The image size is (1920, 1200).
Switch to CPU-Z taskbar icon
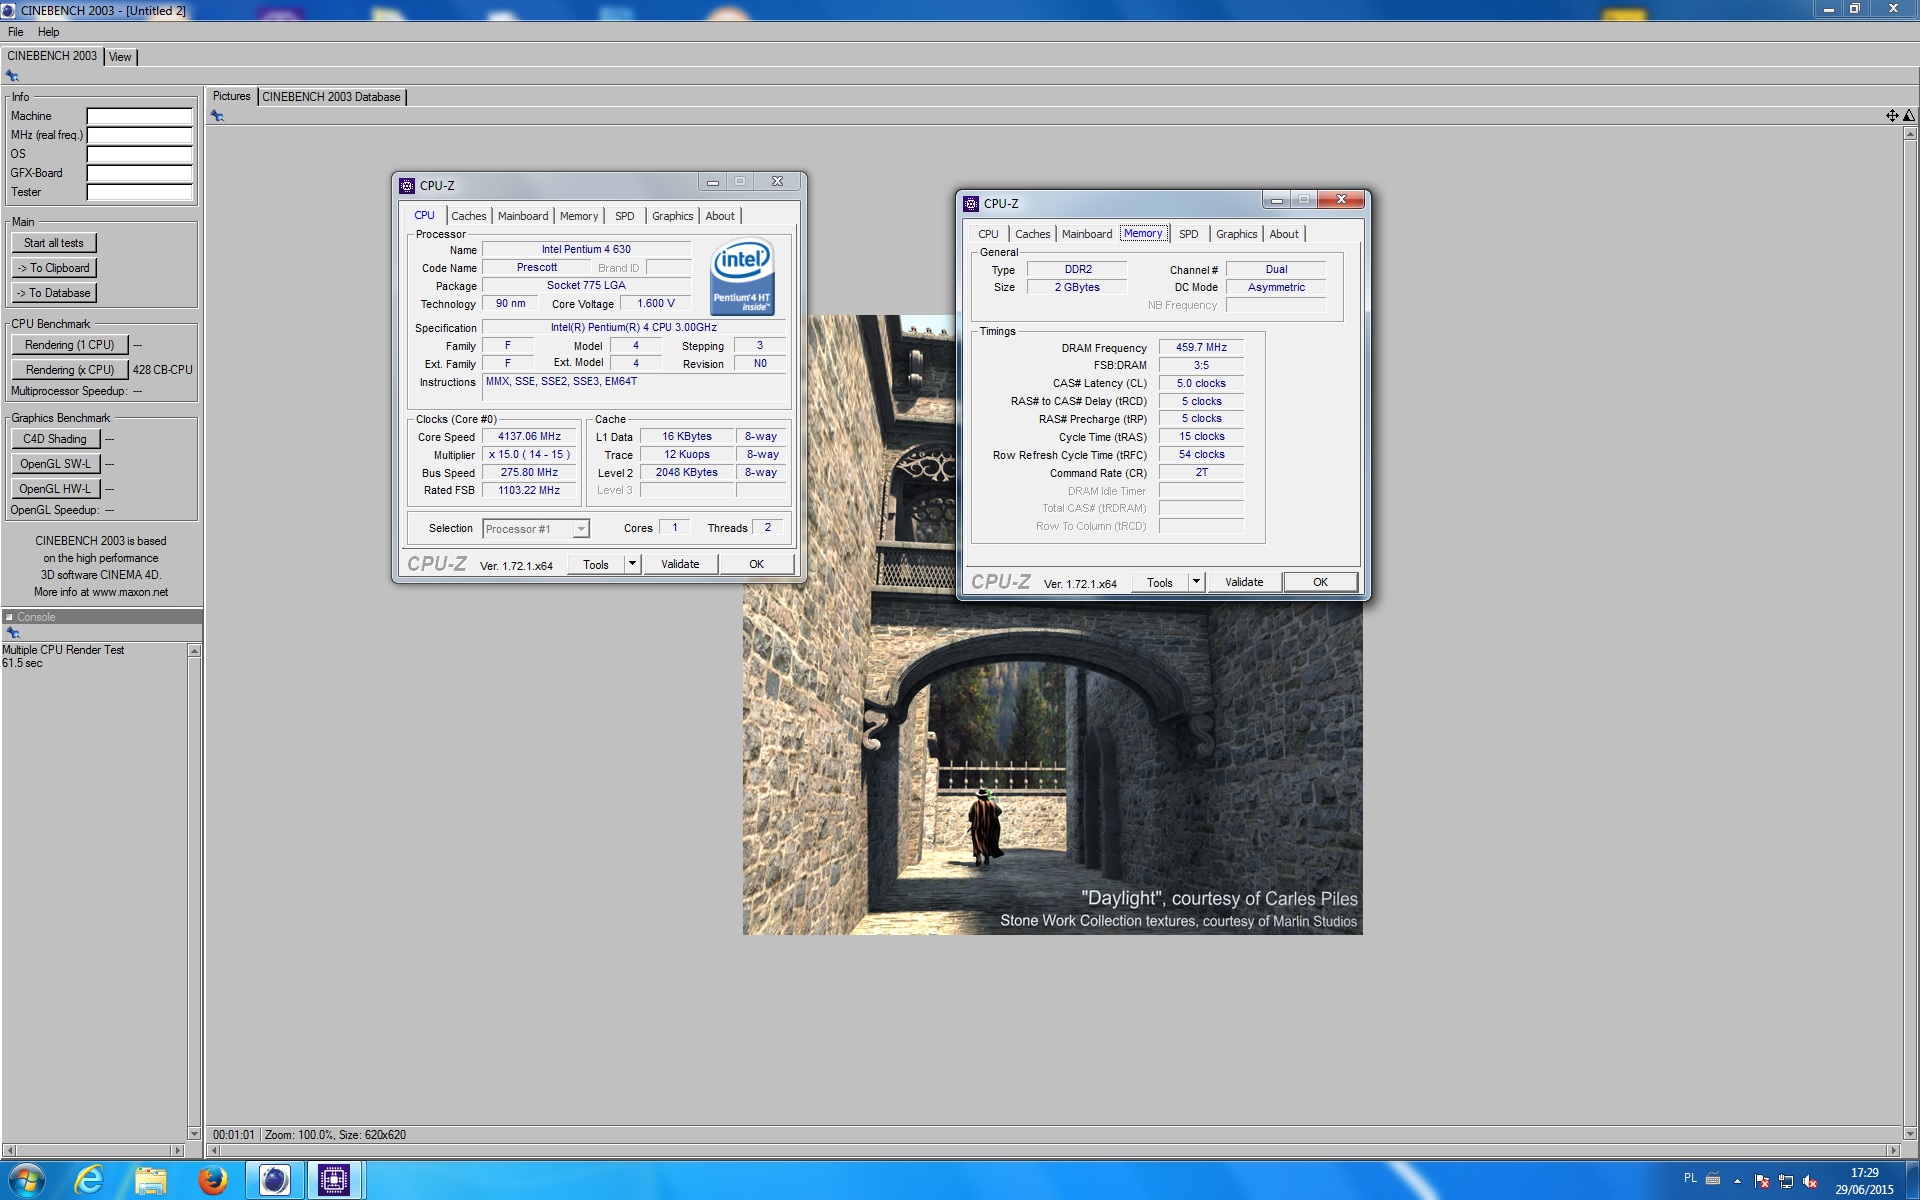click(x=334, y=1181)
